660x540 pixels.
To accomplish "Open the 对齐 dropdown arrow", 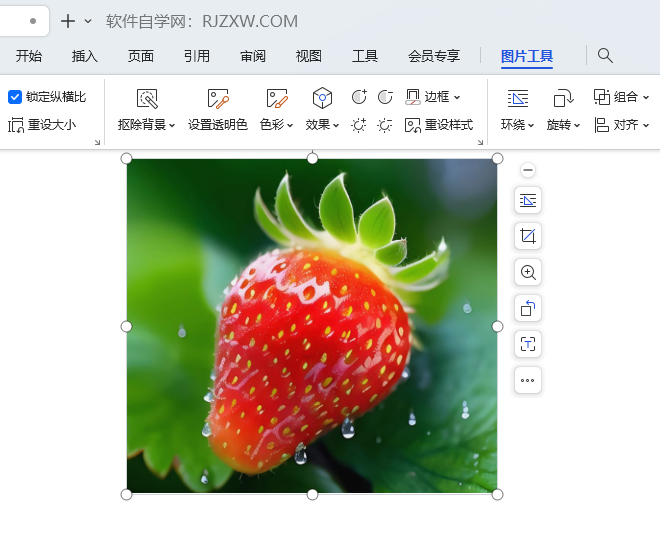I will click(x=646, y=125).
